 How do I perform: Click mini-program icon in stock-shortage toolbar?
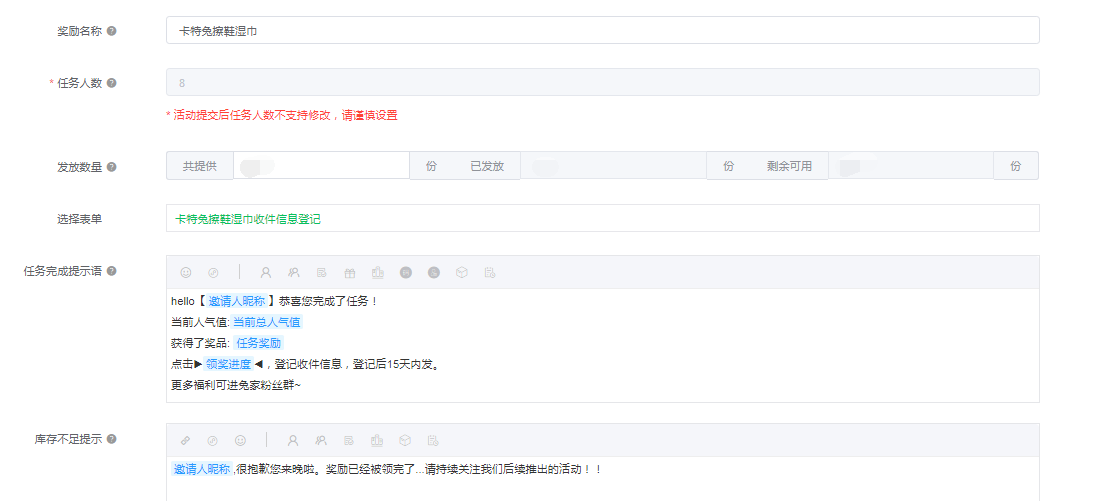(213, 441)
